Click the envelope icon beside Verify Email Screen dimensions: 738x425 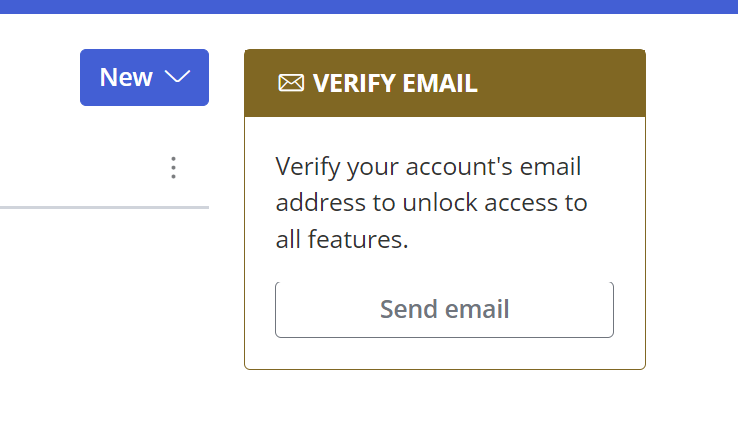pyautogui.click(x=291, y=83)
